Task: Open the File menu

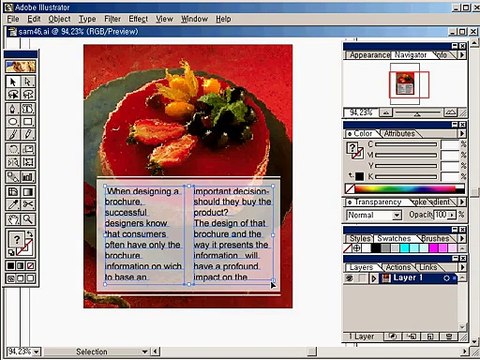Action: click(x=13, y=19)
